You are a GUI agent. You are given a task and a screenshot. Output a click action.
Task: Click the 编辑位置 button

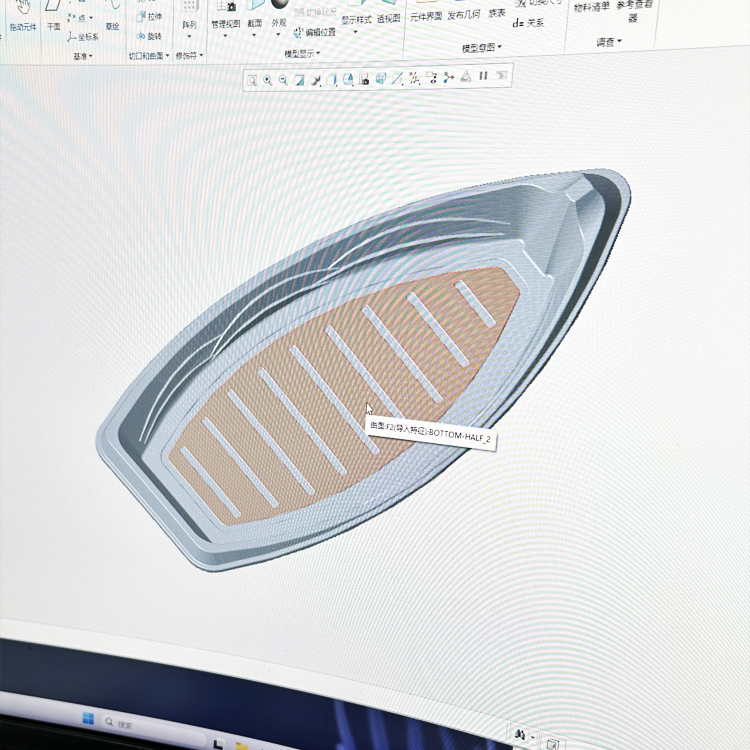(314, 33)
